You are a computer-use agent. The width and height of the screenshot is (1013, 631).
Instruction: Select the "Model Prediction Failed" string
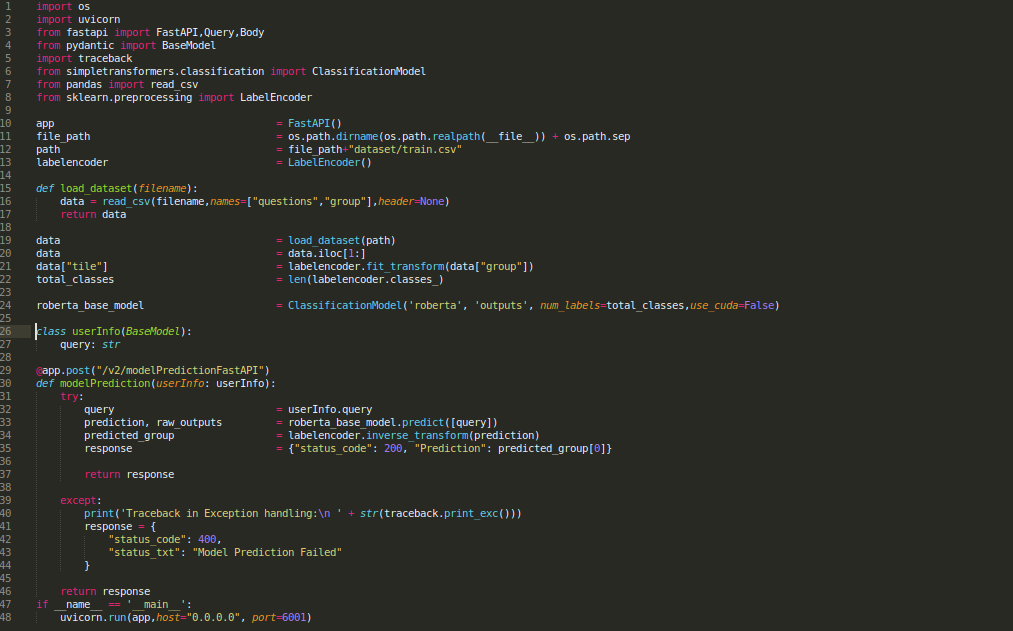point(265,551)
